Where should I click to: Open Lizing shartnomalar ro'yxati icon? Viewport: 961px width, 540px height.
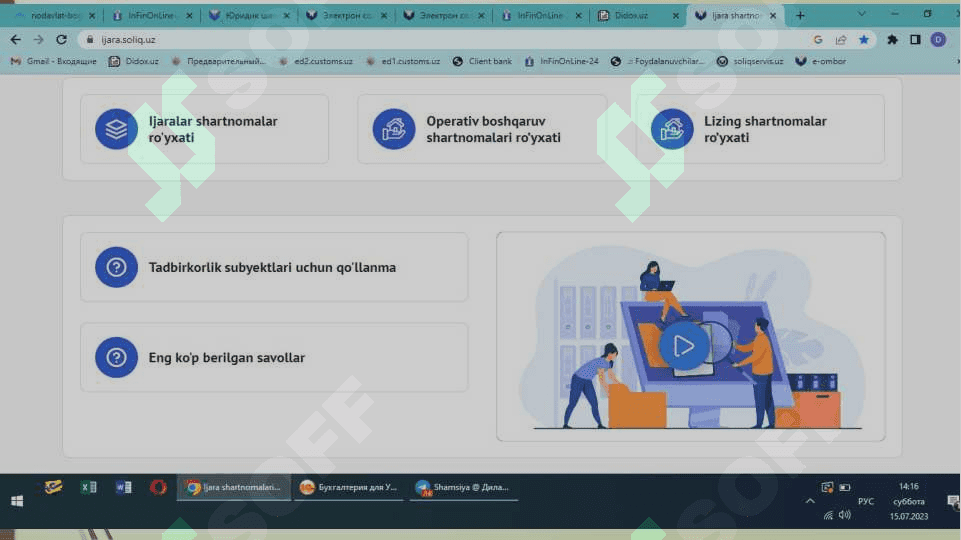(x=672, y=129)
